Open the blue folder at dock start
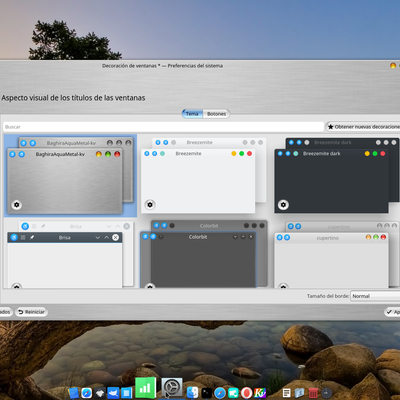 (x=73, y=393)
